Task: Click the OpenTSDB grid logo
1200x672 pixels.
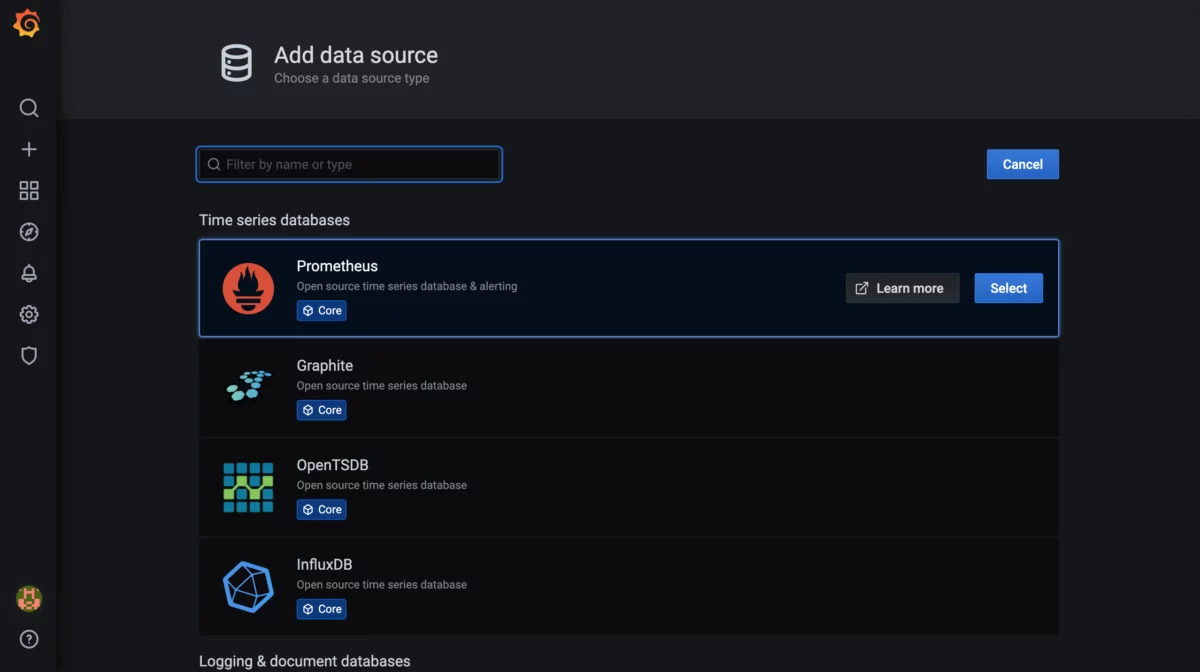Action: [x=248, y=487]
